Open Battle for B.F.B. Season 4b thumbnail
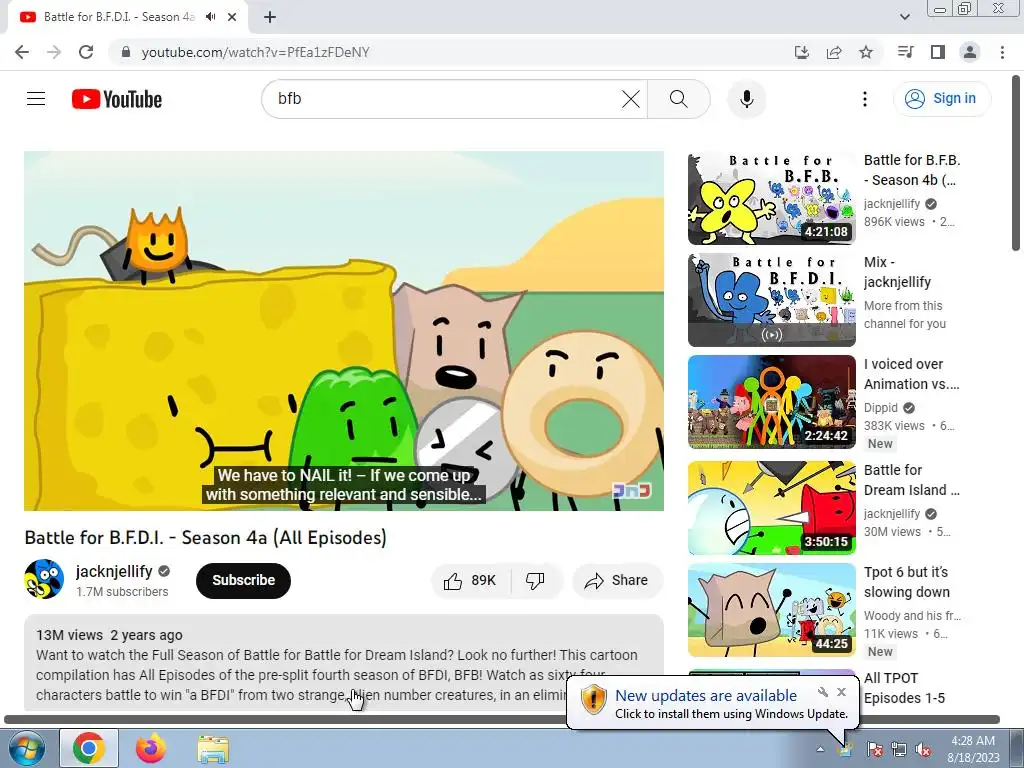This screenshot has height=768, width=1024. [771, 199]
